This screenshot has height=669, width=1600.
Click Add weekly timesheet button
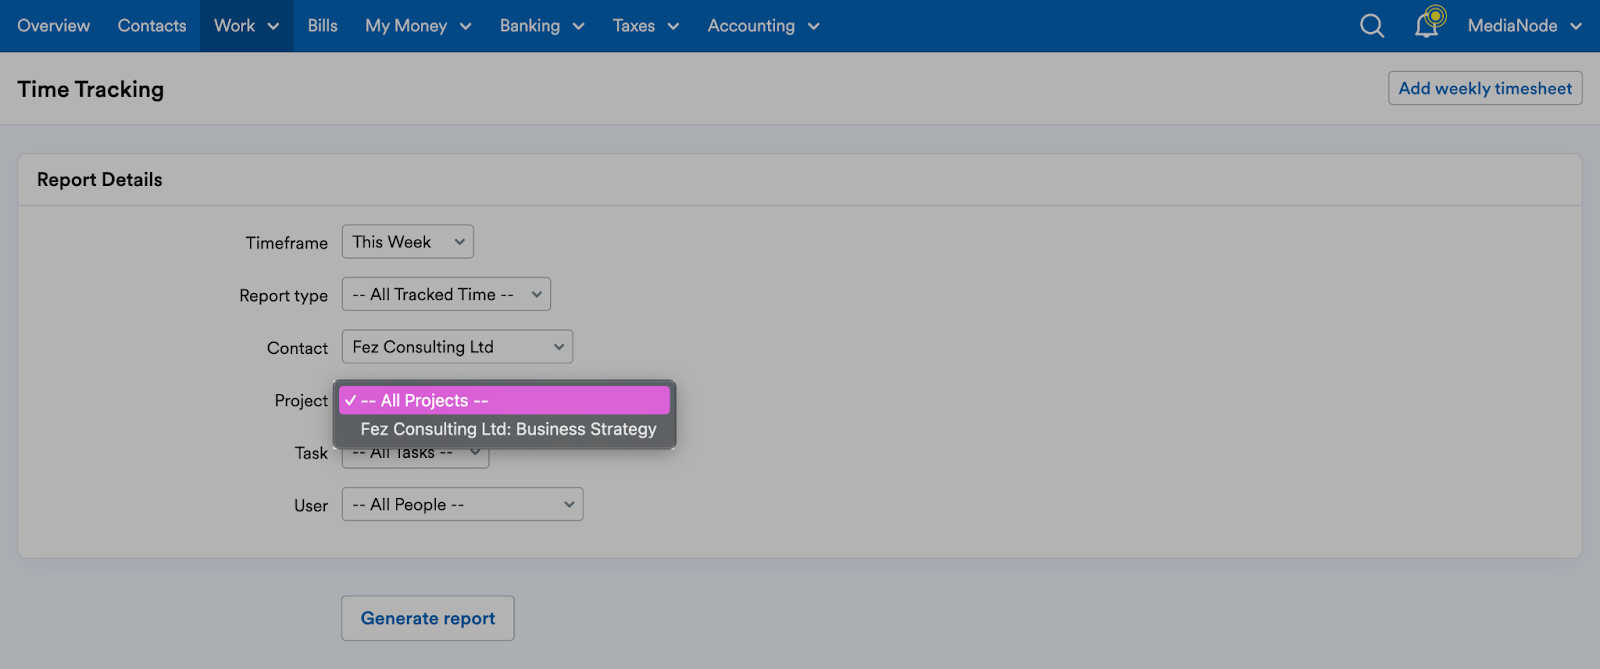click(1485, 88)
